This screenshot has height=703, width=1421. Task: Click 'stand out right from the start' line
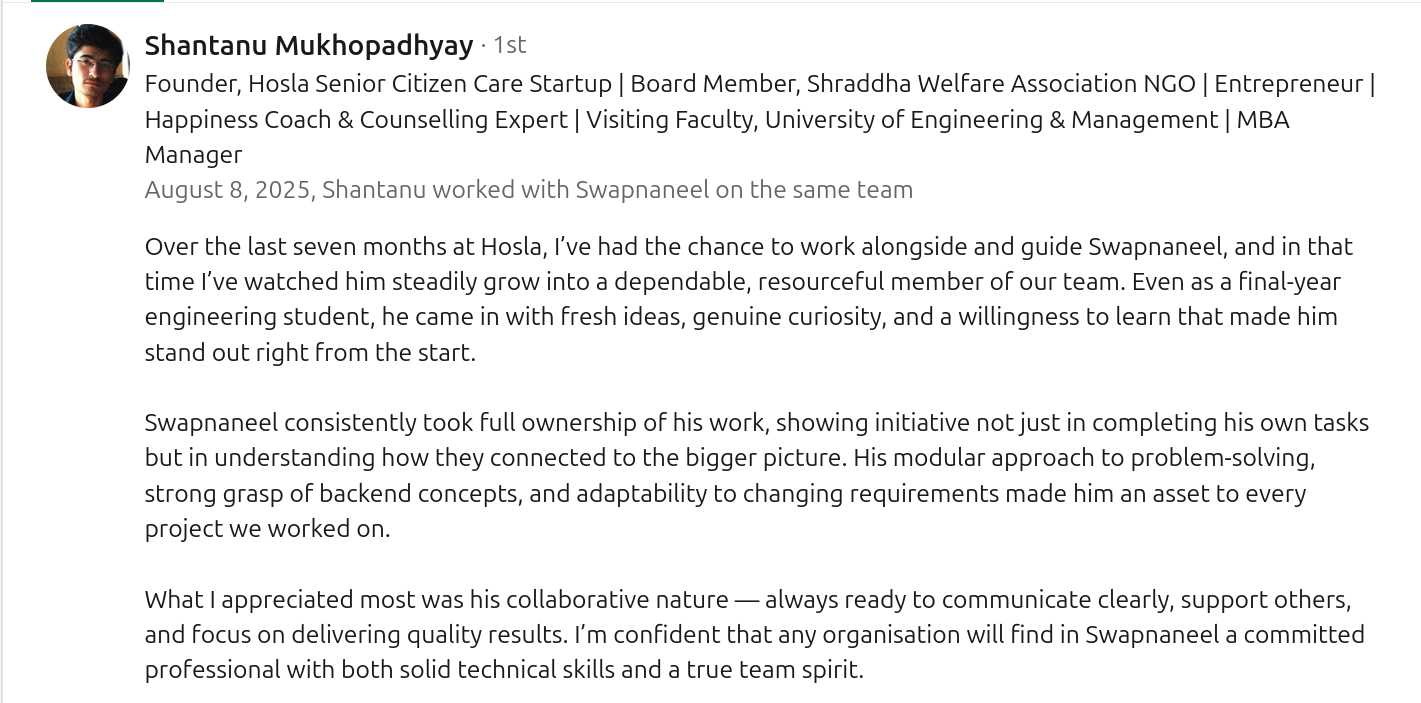(x=310, y=353)
